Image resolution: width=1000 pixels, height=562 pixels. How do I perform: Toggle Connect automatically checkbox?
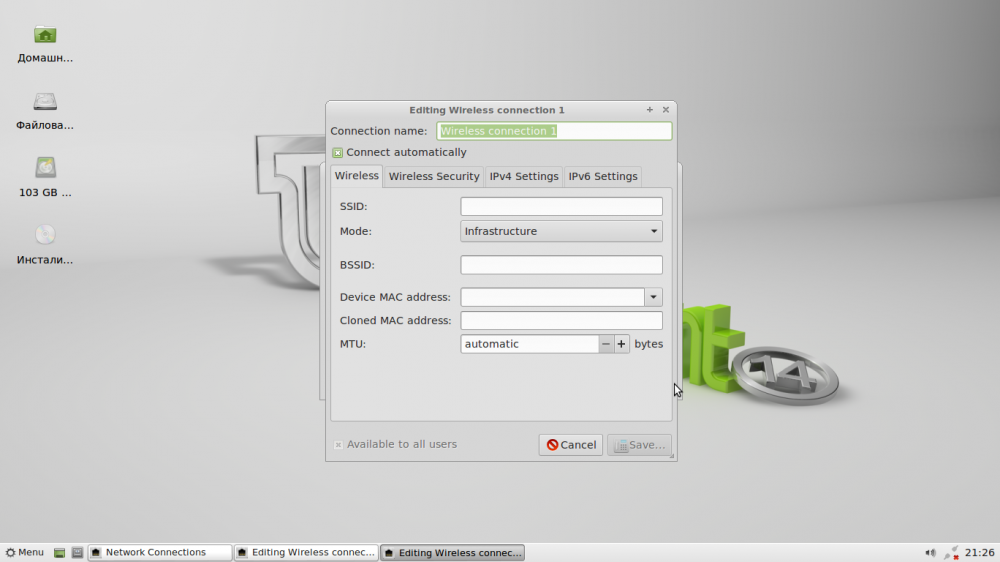point(337,152)
